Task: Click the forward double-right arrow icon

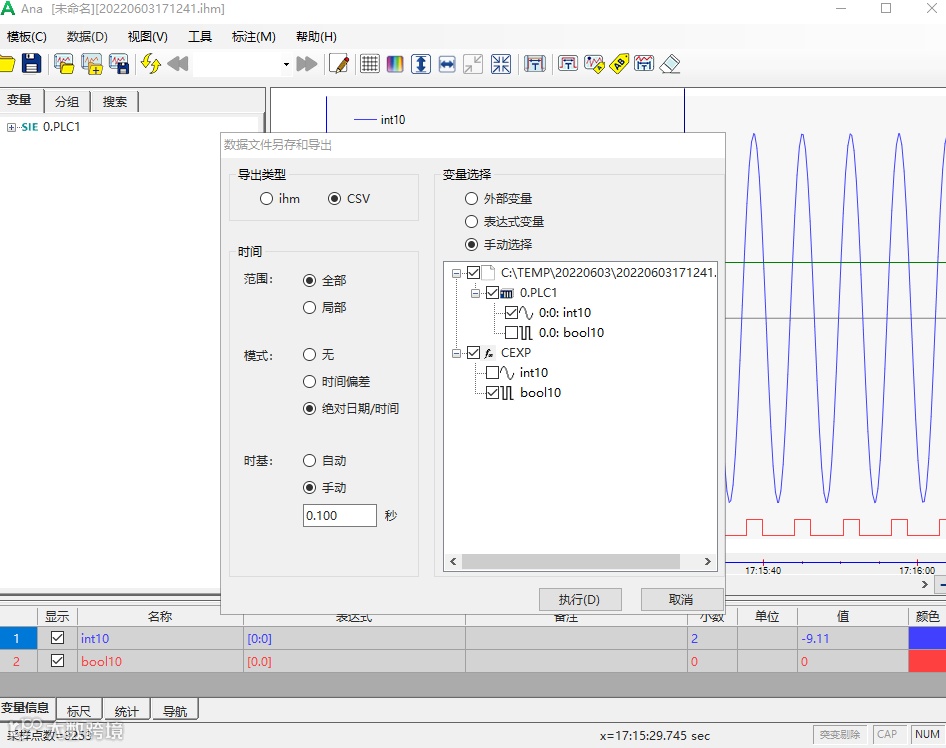Action: pos(307,63)
